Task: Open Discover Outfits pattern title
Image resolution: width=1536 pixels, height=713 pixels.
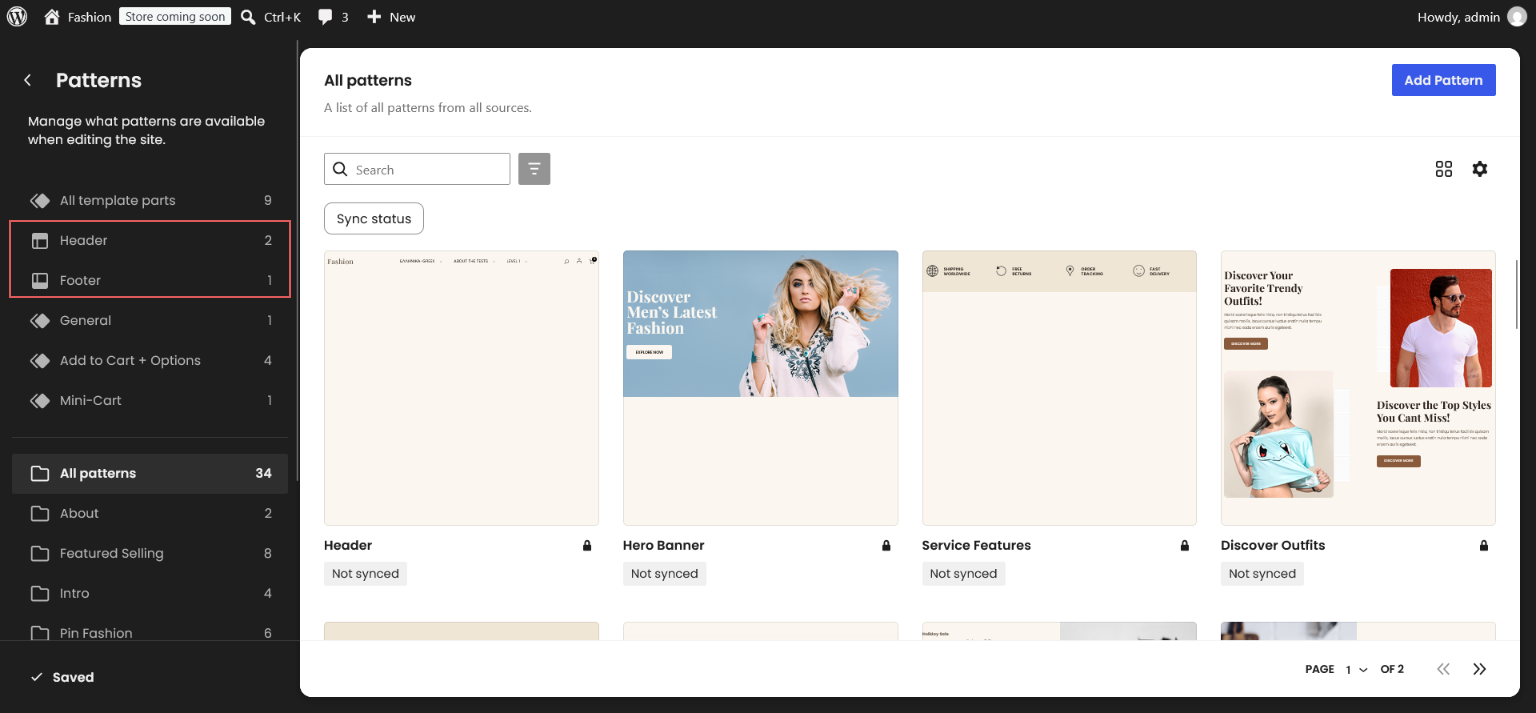Action: [1273, 545]
